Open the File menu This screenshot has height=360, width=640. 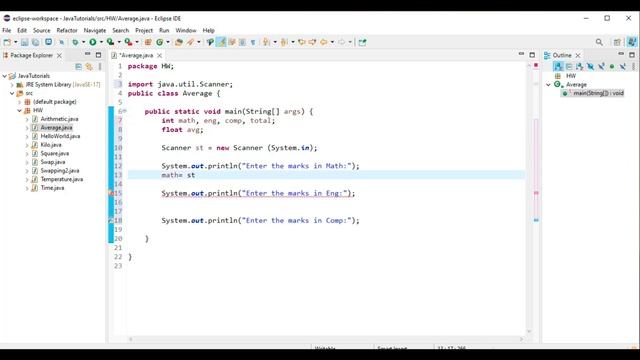7,31
